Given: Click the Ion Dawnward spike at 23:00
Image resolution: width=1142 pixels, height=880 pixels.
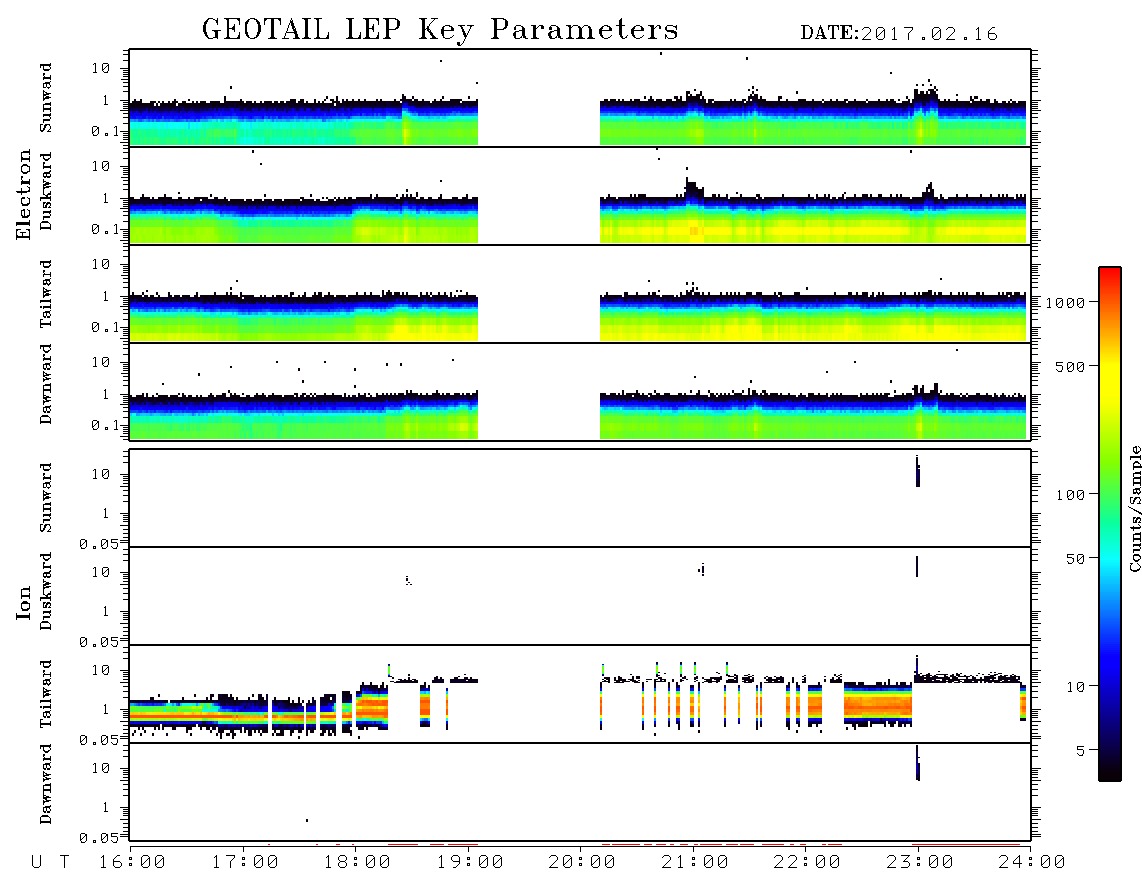Looking at the screenshot, I should [918, 763].
